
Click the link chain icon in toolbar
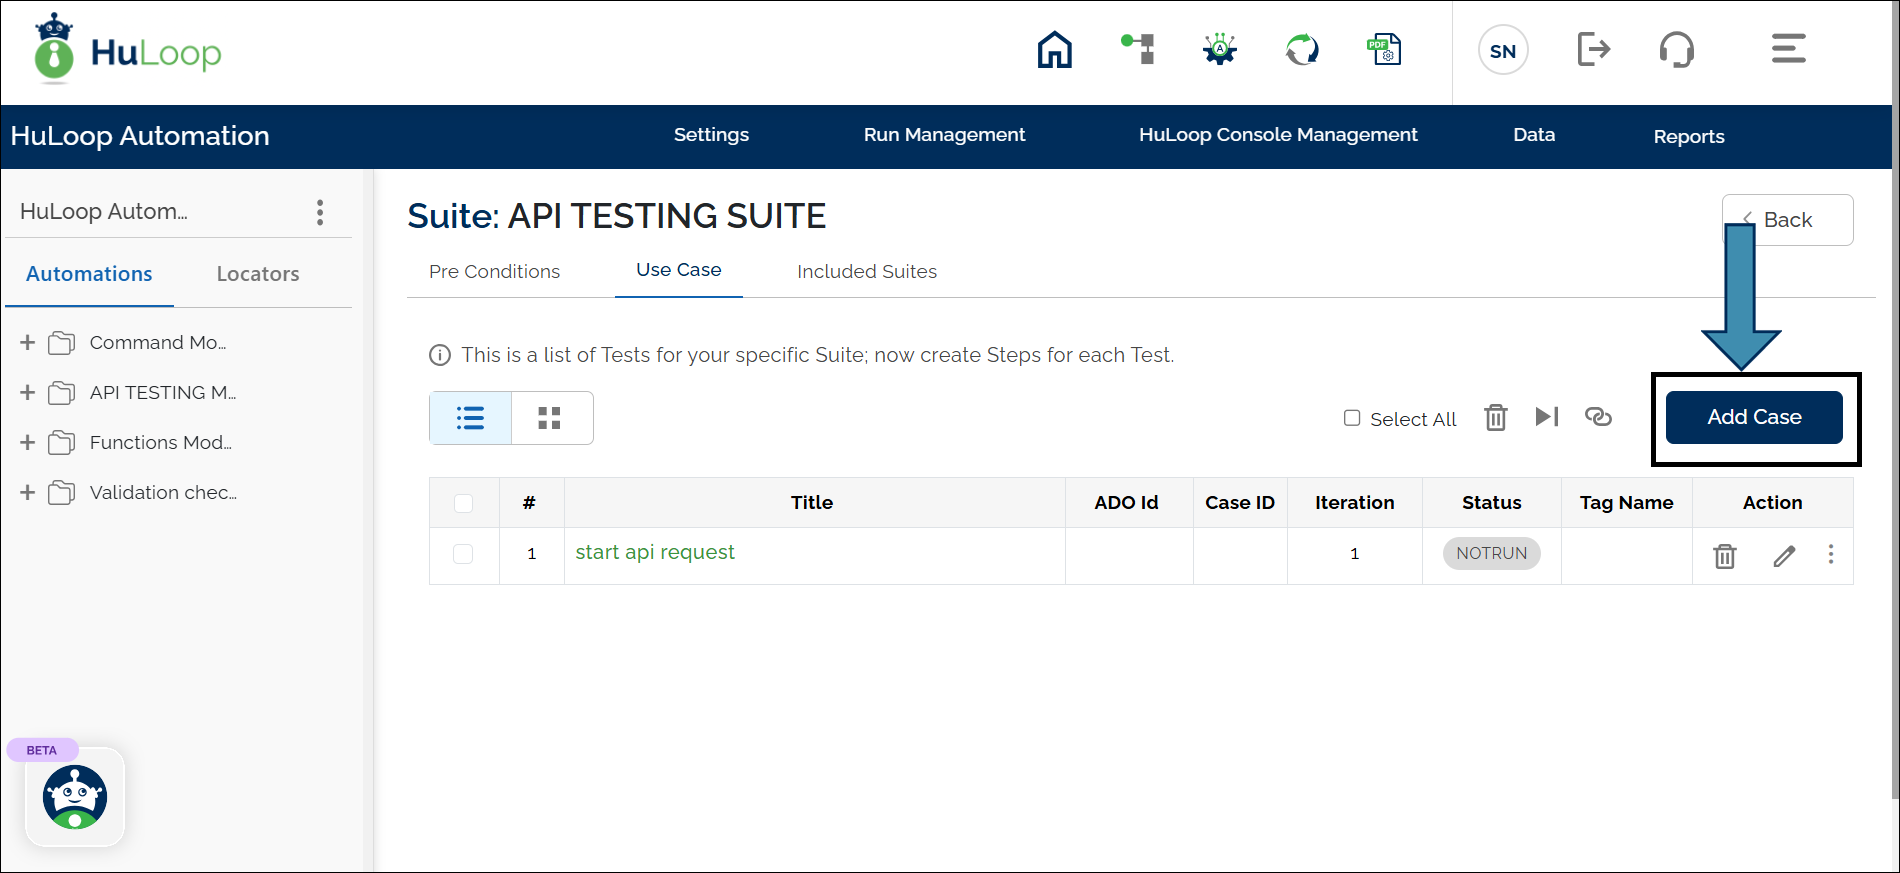coord(1598,417)
